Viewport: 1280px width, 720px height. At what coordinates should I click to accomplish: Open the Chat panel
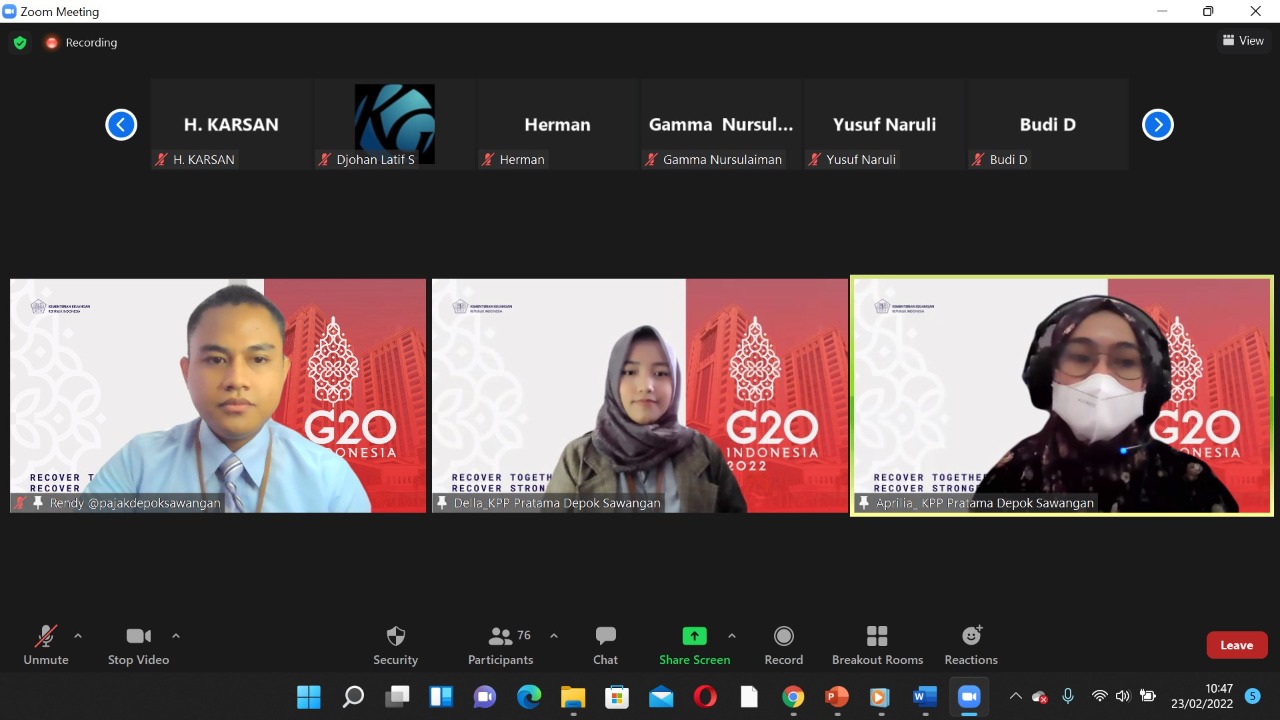(x=605, y=645)
